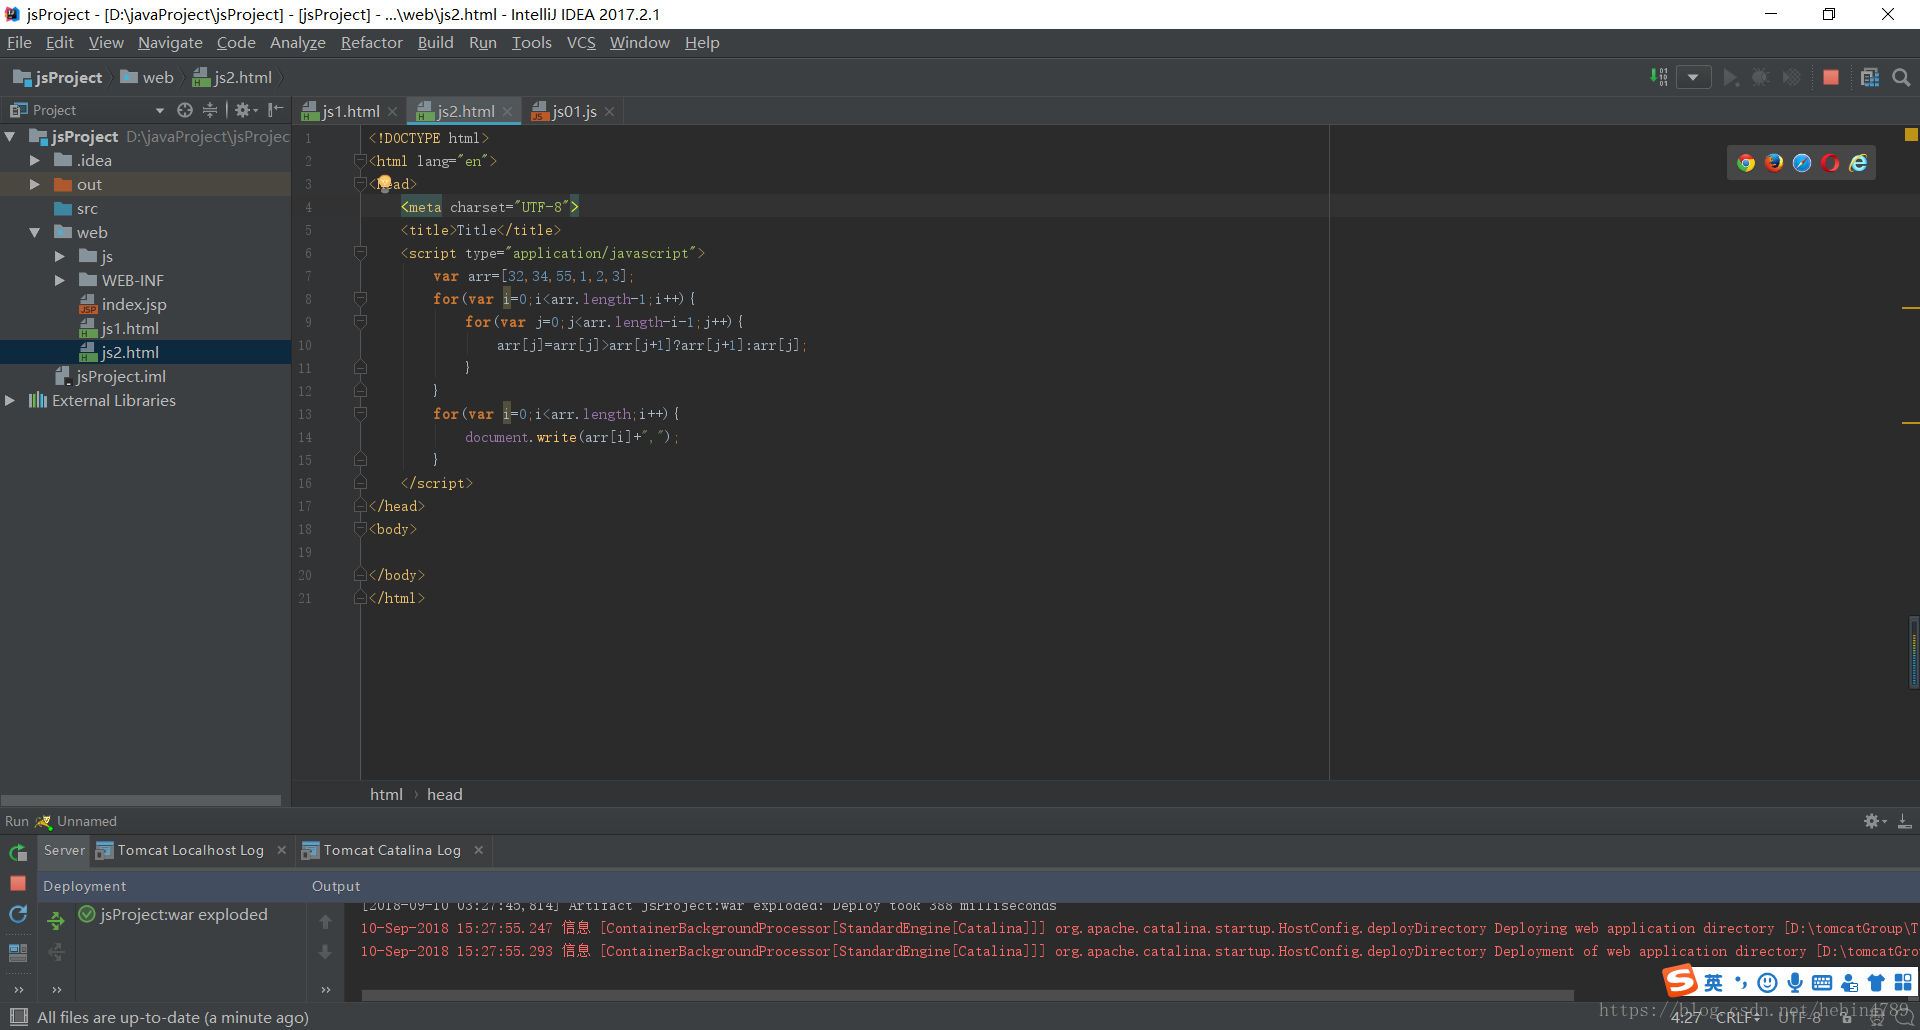The height and width of the screenshot is (1030, 1920).
Task: Open page in Internet Explorer
Action: pos(1858,163)
